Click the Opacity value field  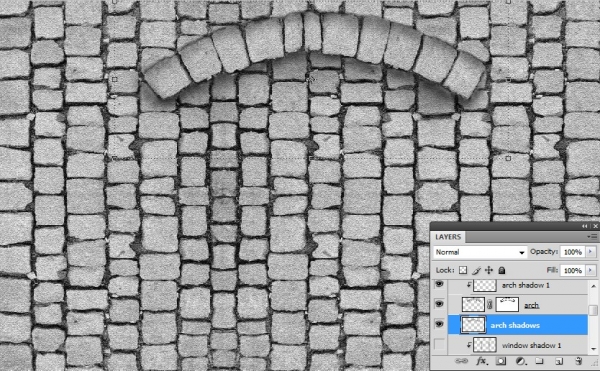point(572,252)
